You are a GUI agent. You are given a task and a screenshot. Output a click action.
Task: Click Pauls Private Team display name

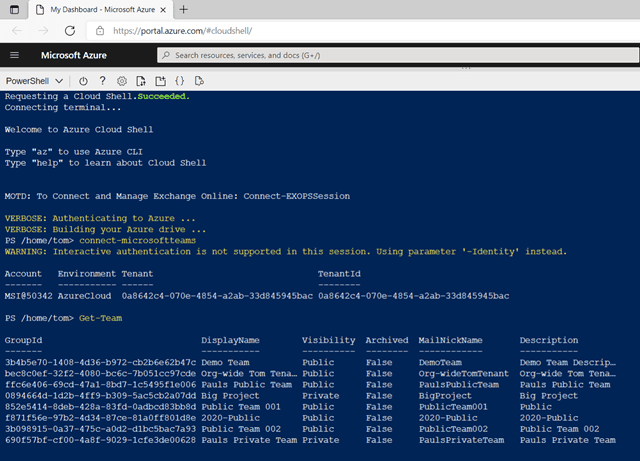click(x=249, y=440)
